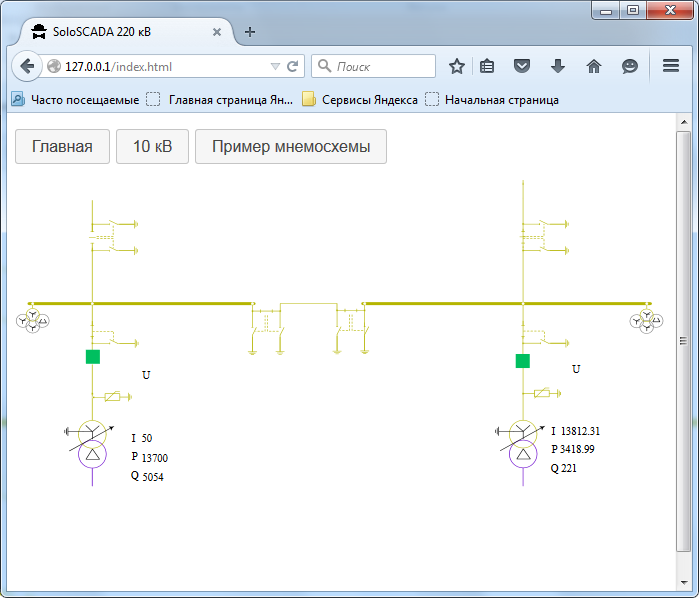Click the value P 3418.99

click(x=573, y=449)
